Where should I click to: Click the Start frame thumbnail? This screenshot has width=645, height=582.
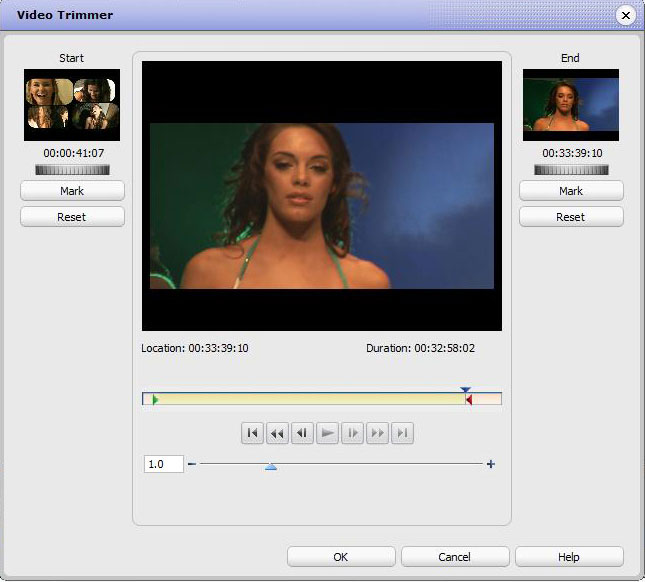tap(72, 105)
